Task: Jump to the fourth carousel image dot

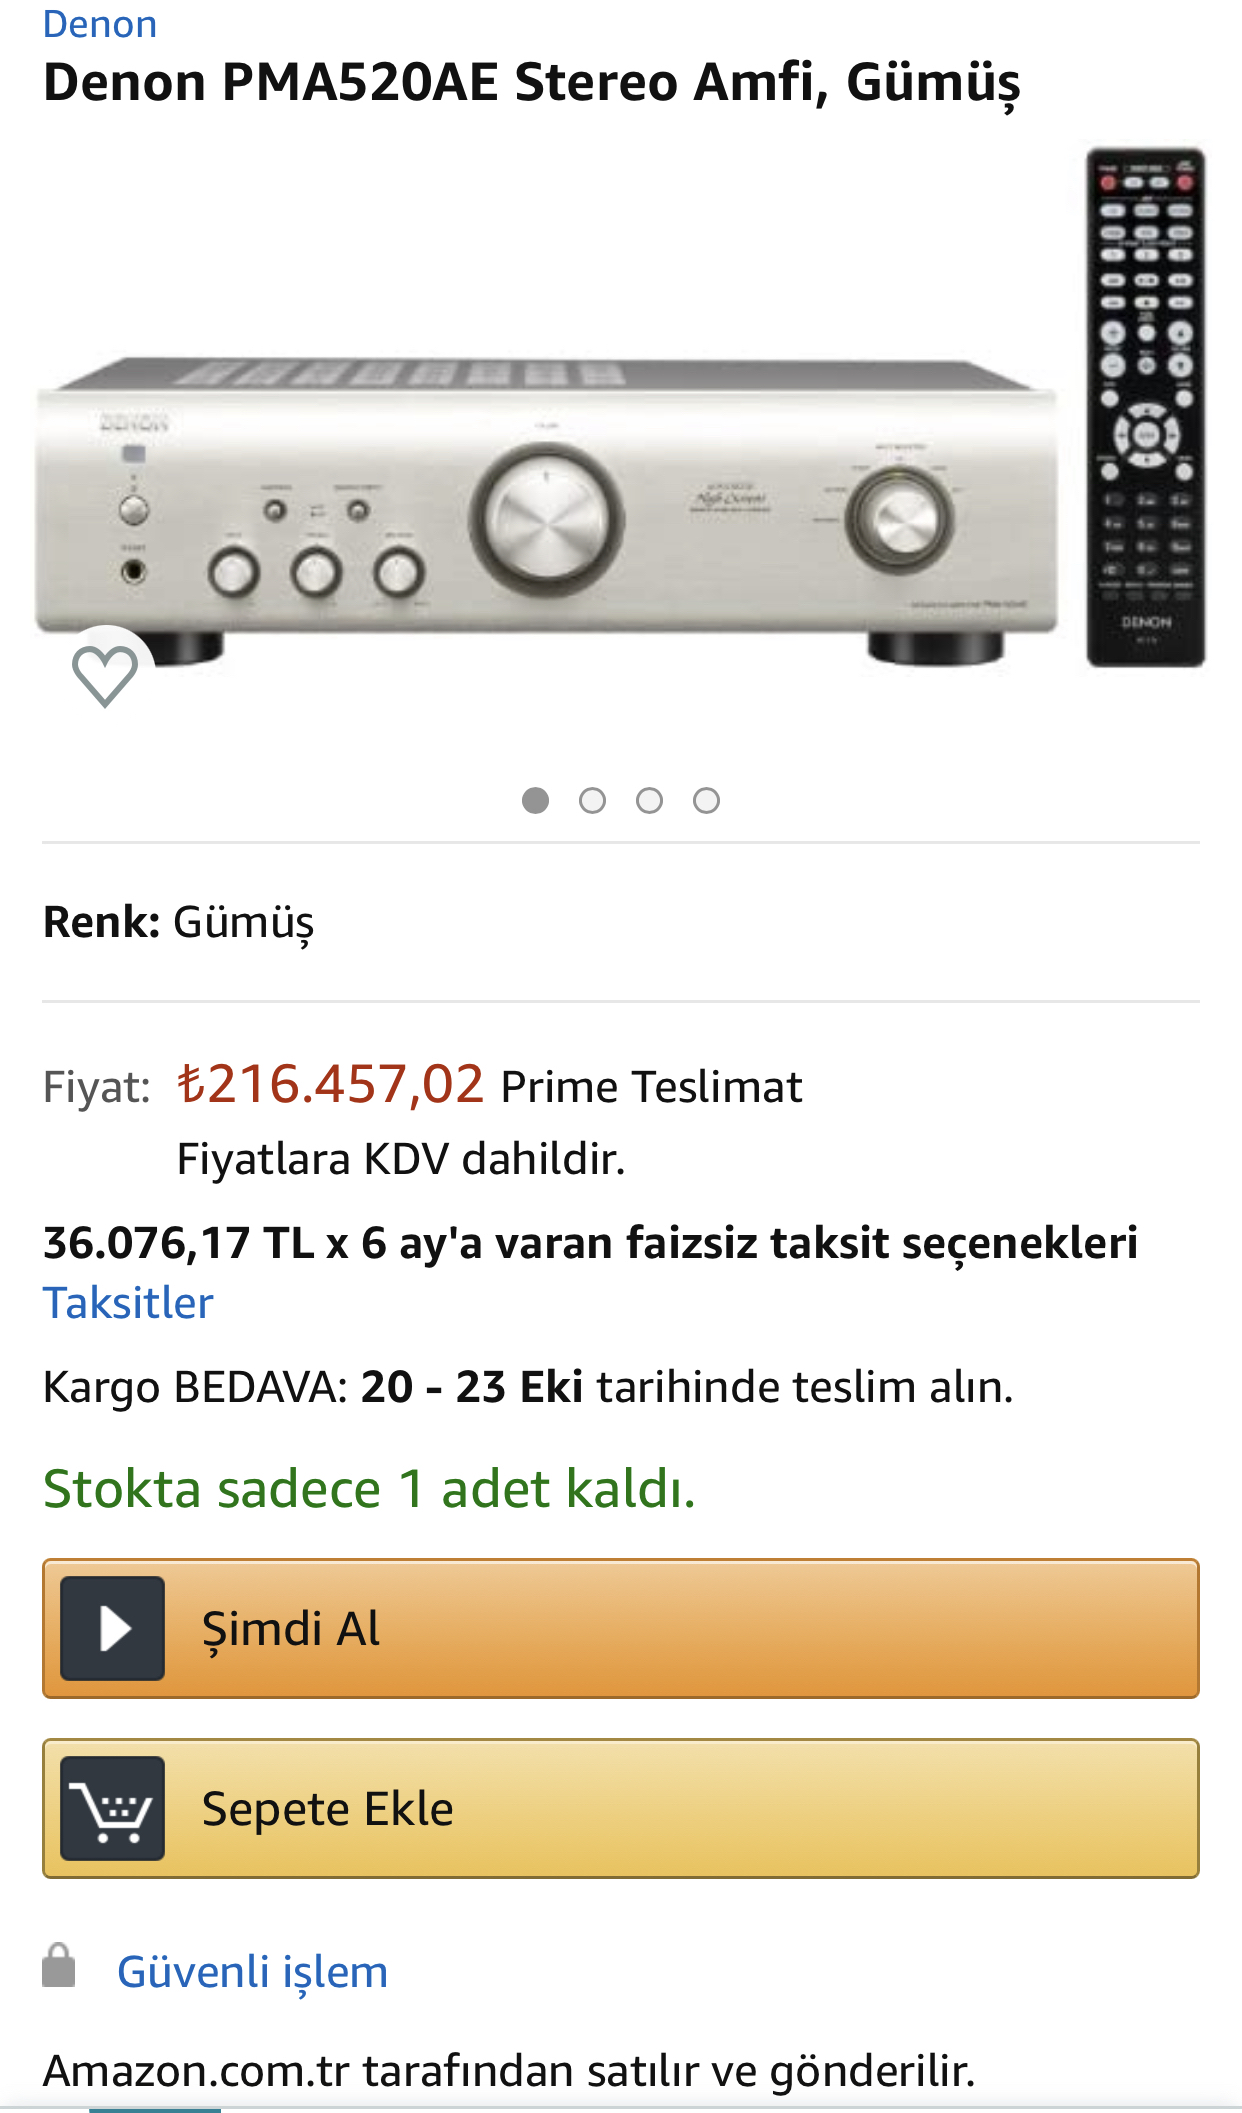Action: [x=706, y=801]
